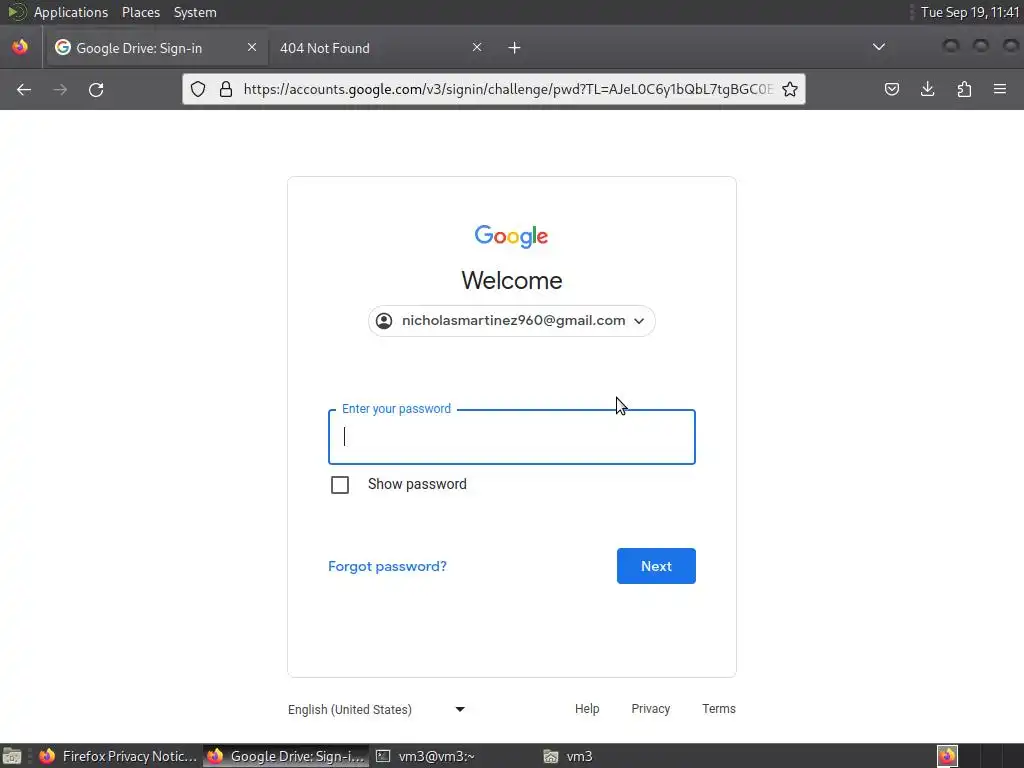Reload the page with the refresh icon

click(x=96, y=89)
